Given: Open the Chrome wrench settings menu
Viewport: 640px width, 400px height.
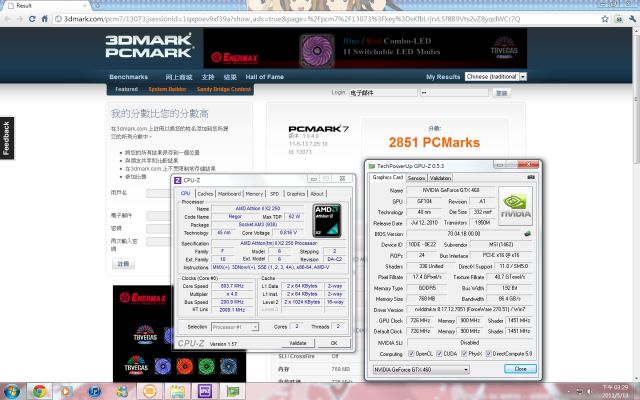Looking at the screenshot, I should (x=632, y=19).
